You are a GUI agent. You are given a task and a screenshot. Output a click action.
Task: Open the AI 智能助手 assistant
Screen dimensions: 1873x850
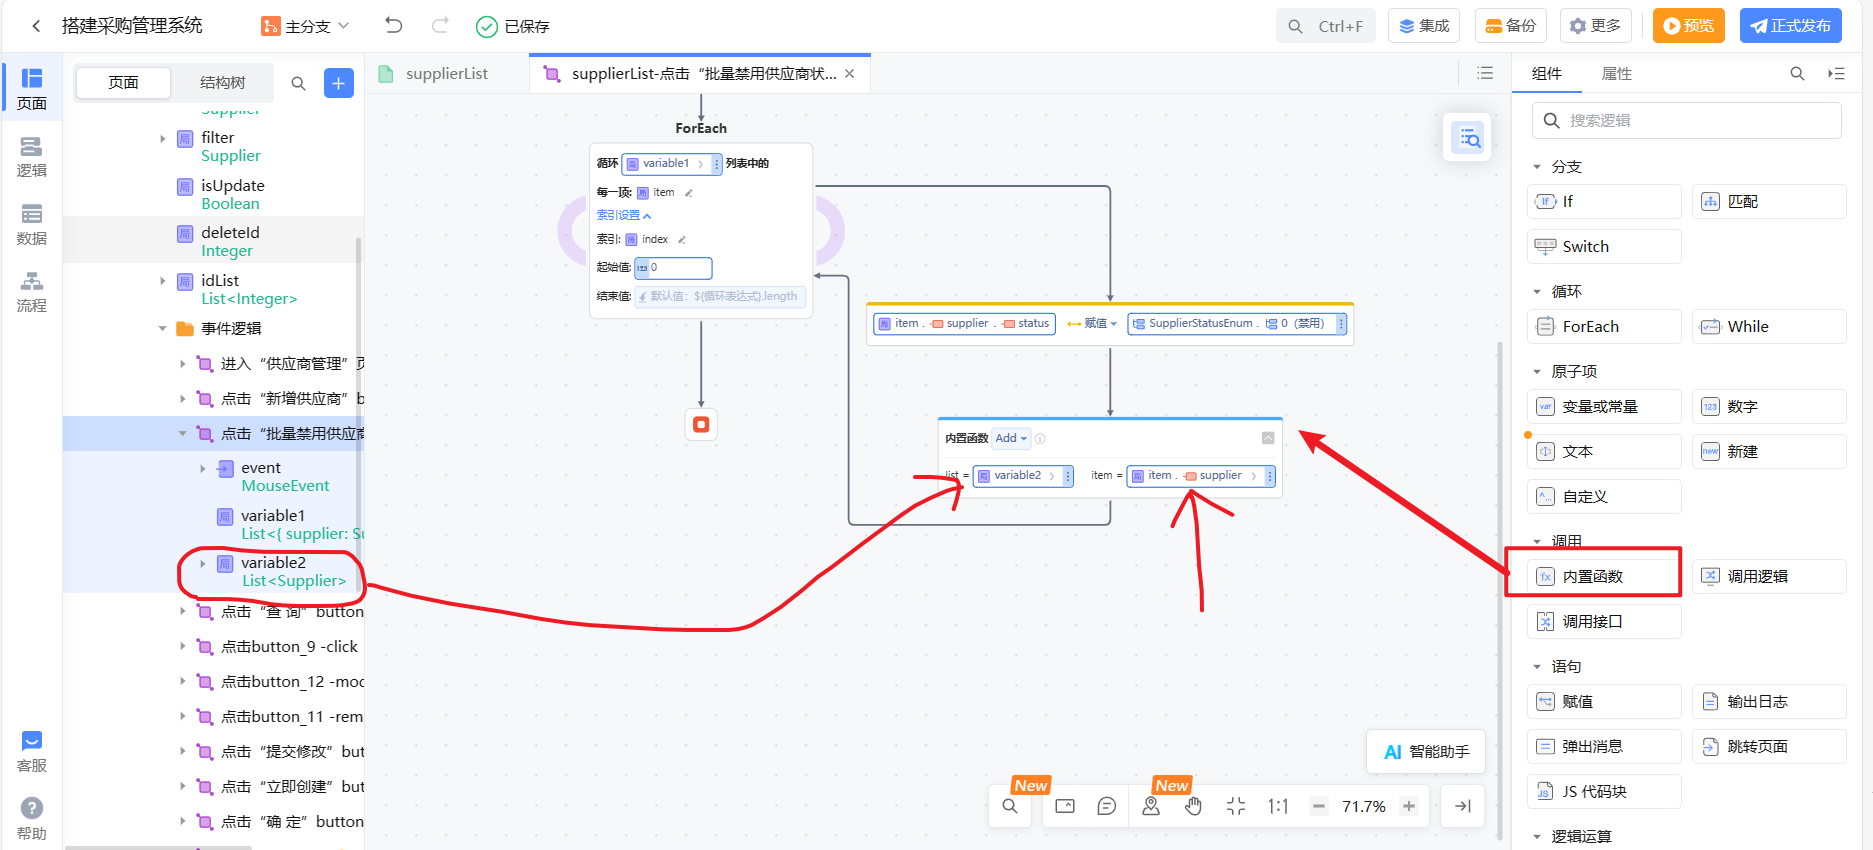point(1426,752)
